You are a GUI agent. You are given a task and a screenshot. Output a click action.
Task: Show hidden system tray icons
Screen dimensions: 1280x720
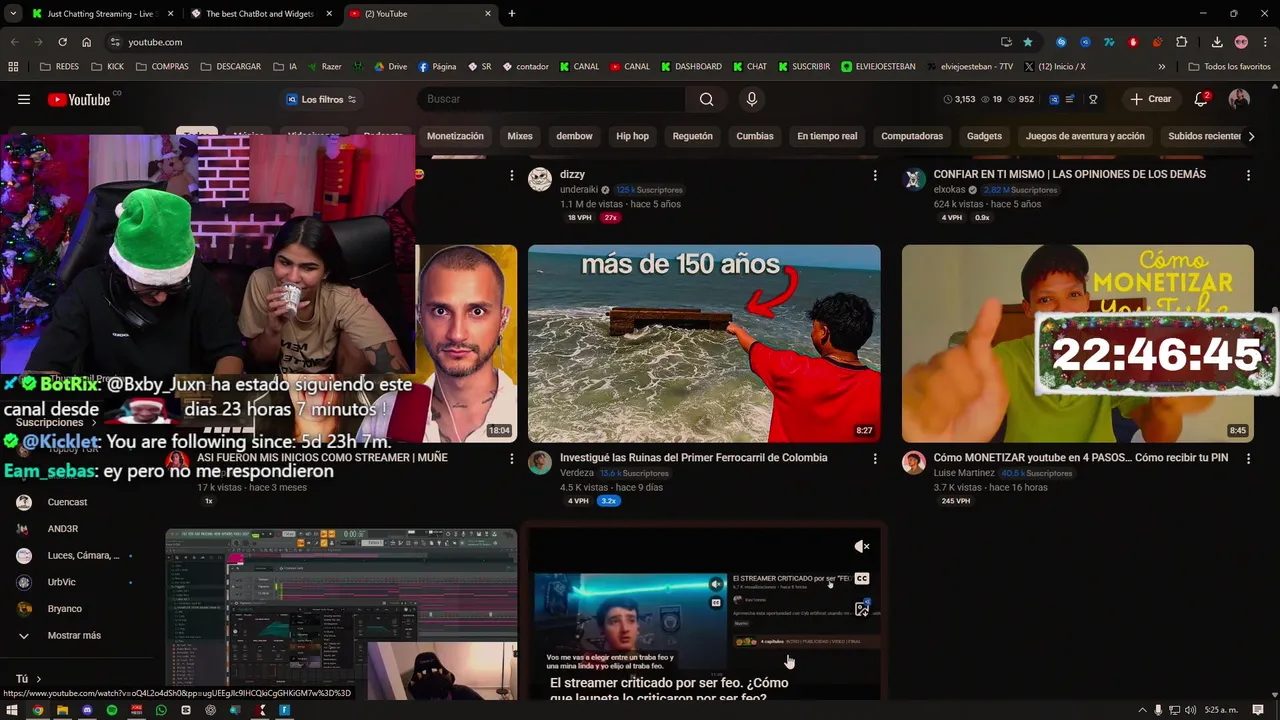click(1143, 710)
